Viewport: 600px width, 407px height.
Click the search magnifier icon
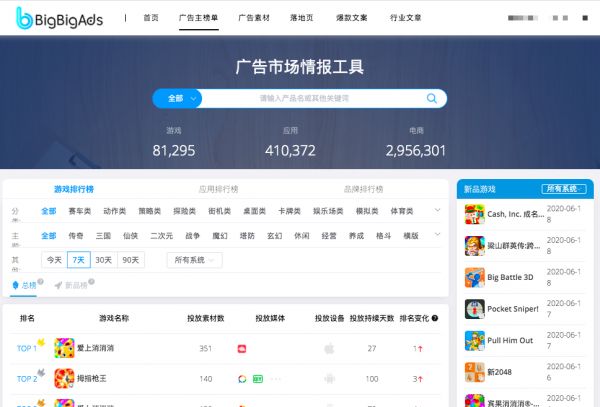[432, 98]
